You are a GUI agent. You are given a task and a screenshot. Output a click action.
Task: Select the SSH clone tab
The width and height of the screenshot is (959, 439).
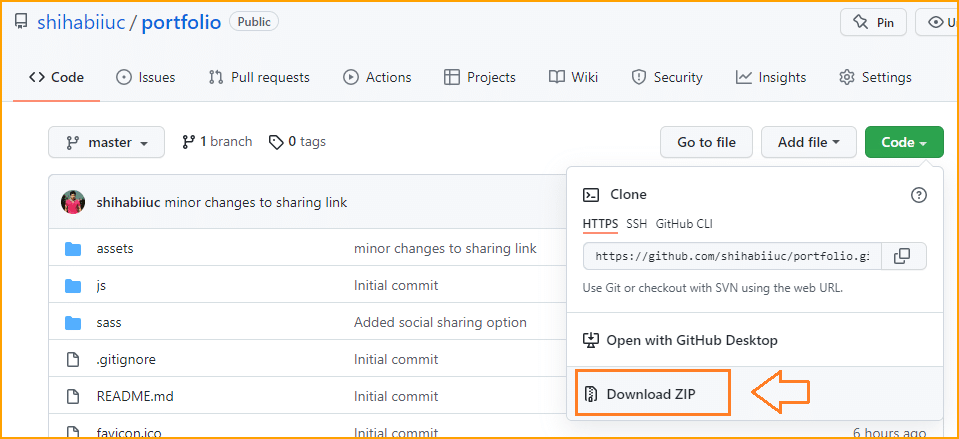[x=637, y=224]
